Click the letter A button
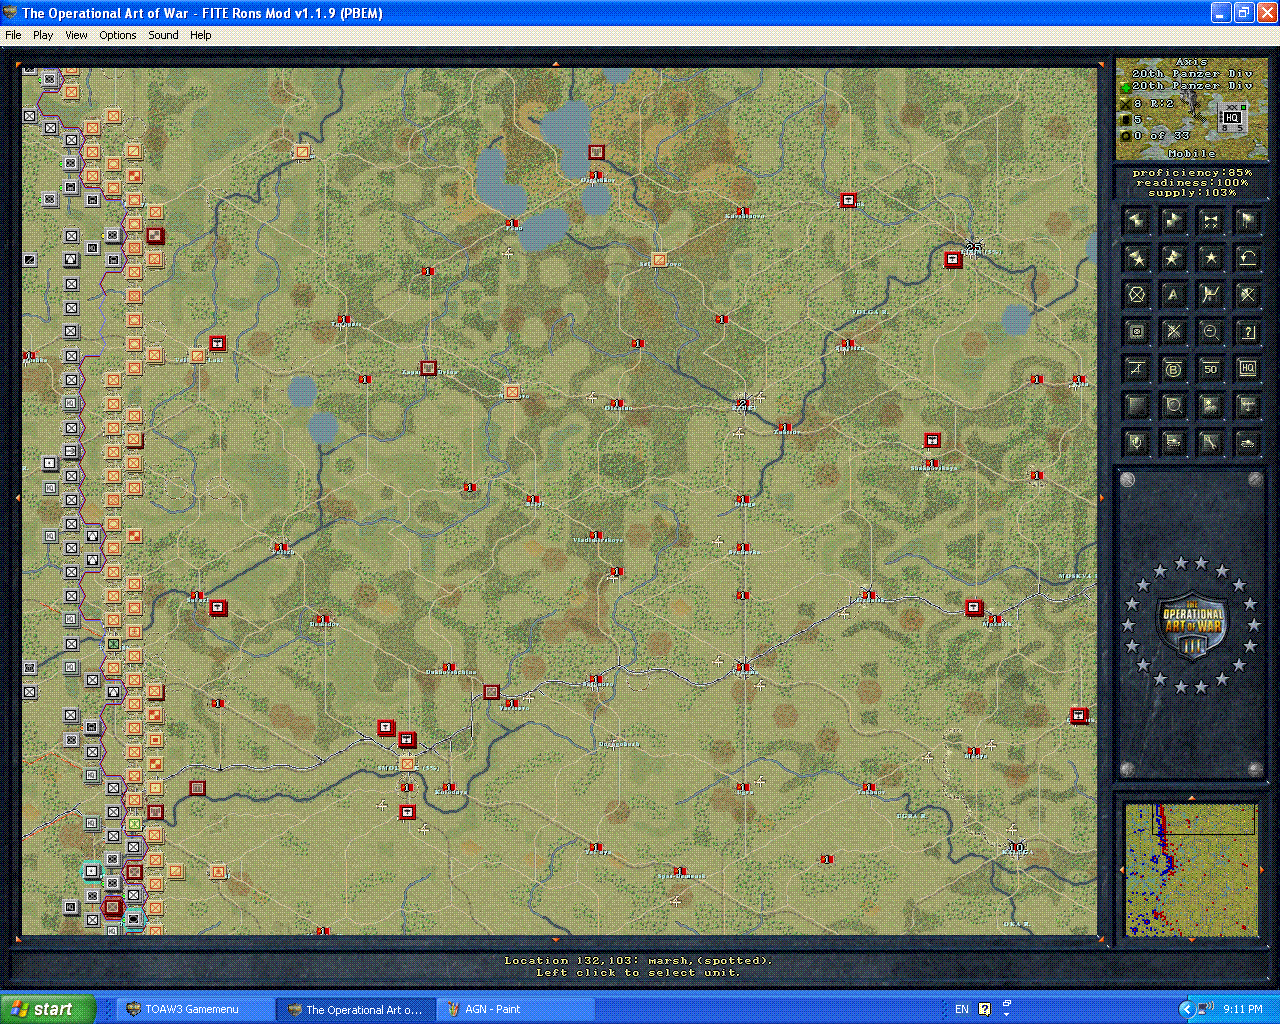1280x1024 pixels. (1173, 295)
